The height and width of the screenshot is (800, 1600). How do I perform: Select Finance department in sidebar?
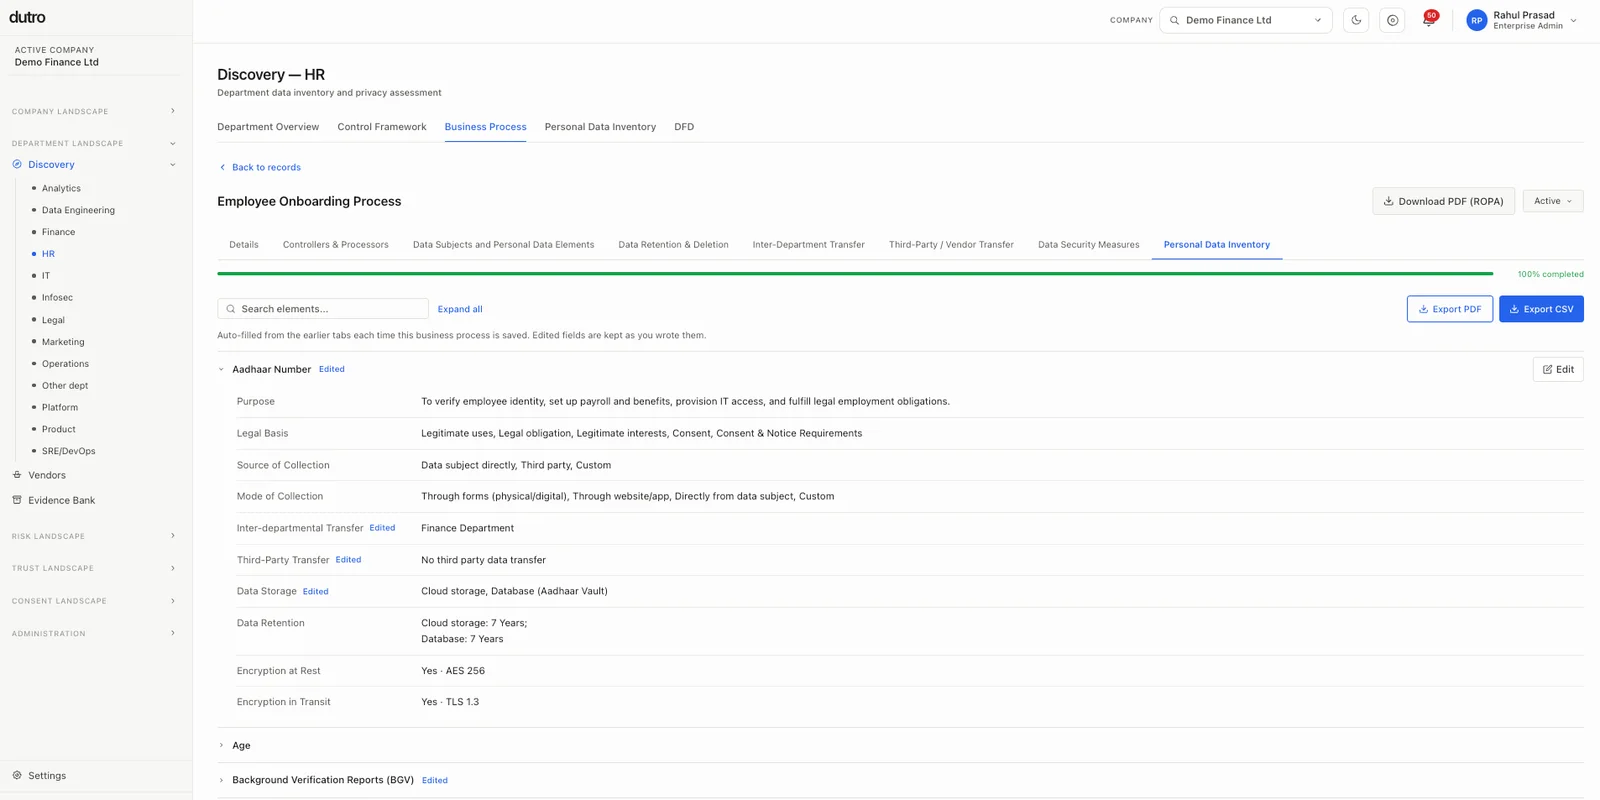(58, 232)
